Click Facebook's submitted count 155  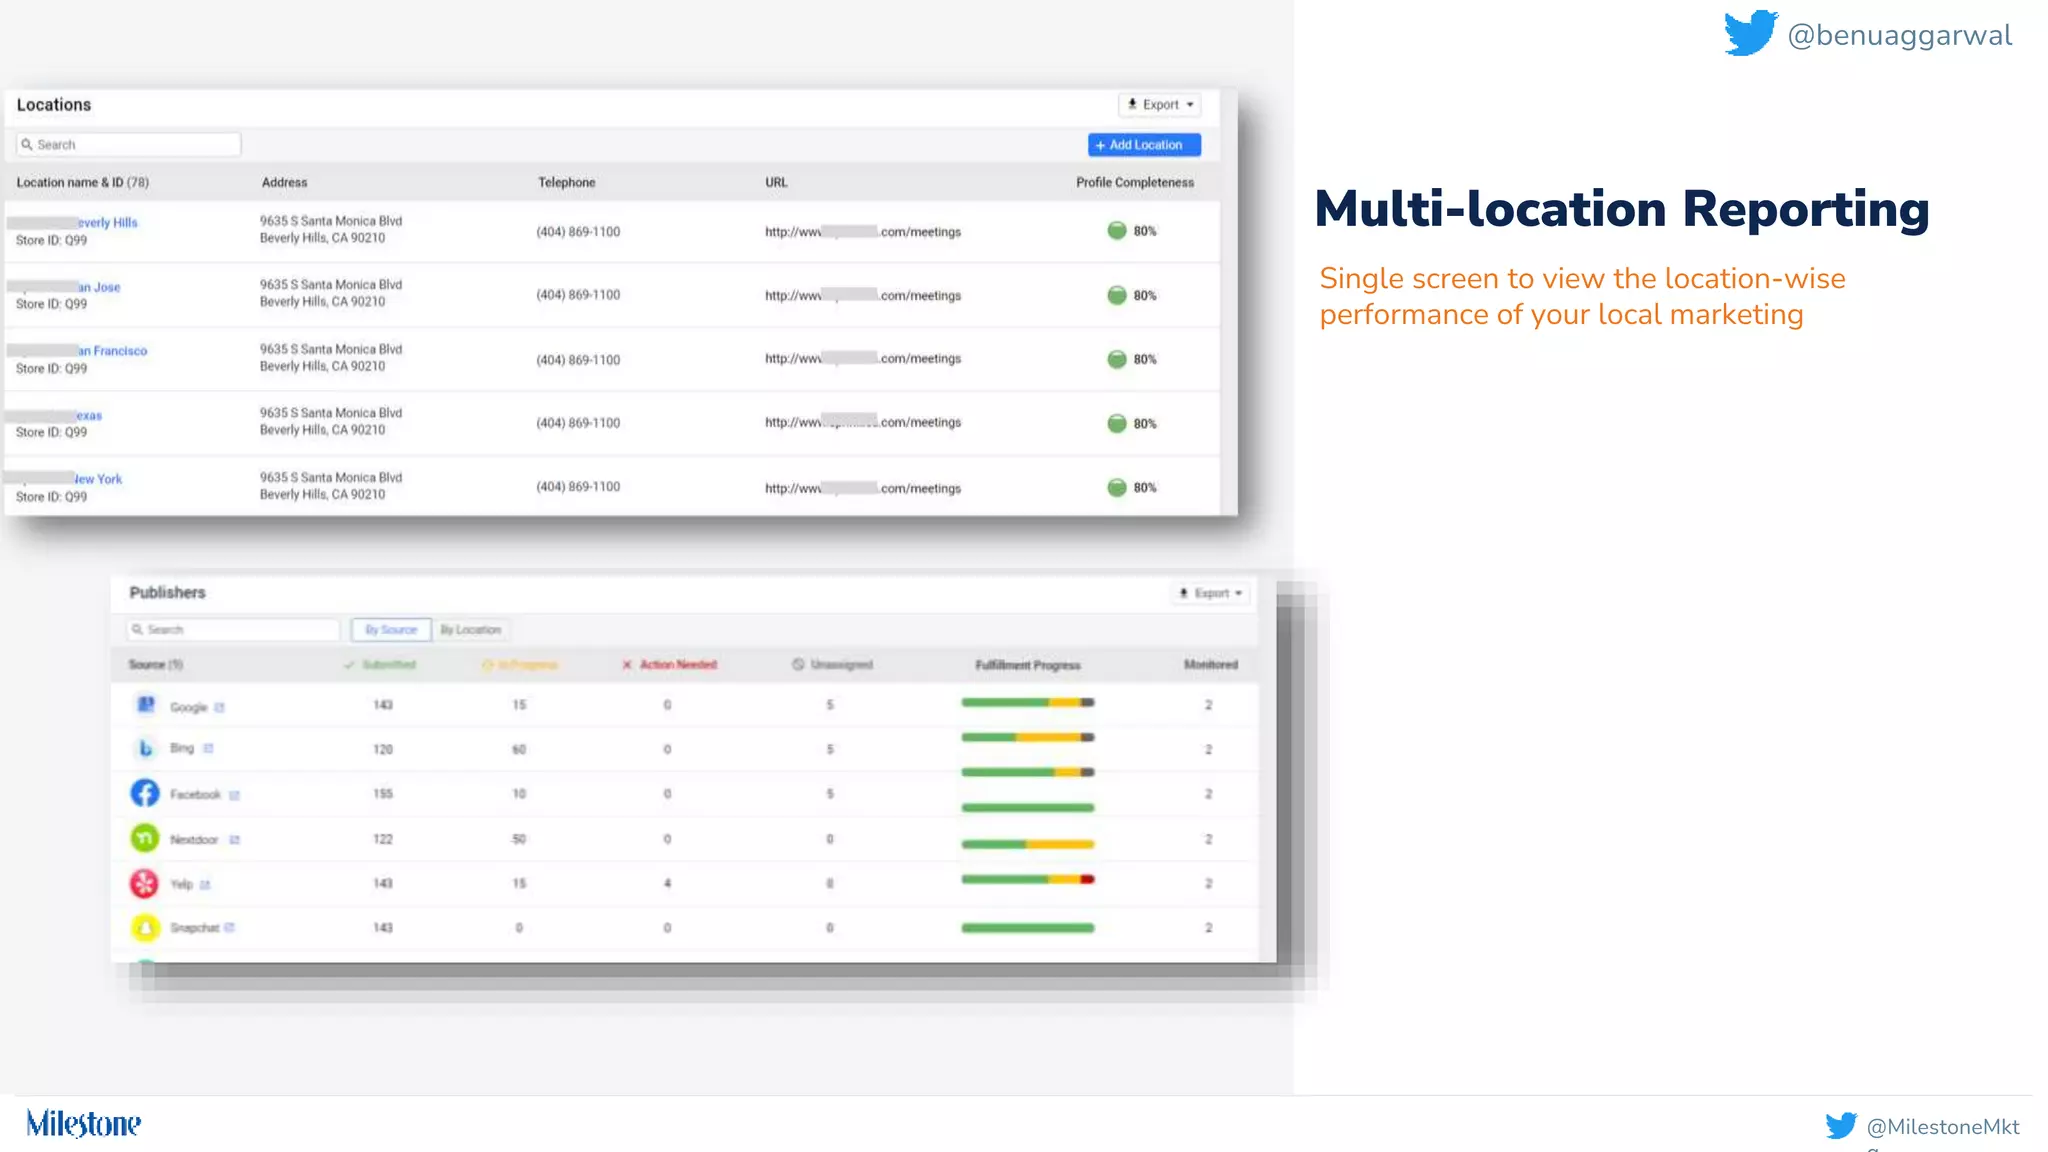(383, 793)
